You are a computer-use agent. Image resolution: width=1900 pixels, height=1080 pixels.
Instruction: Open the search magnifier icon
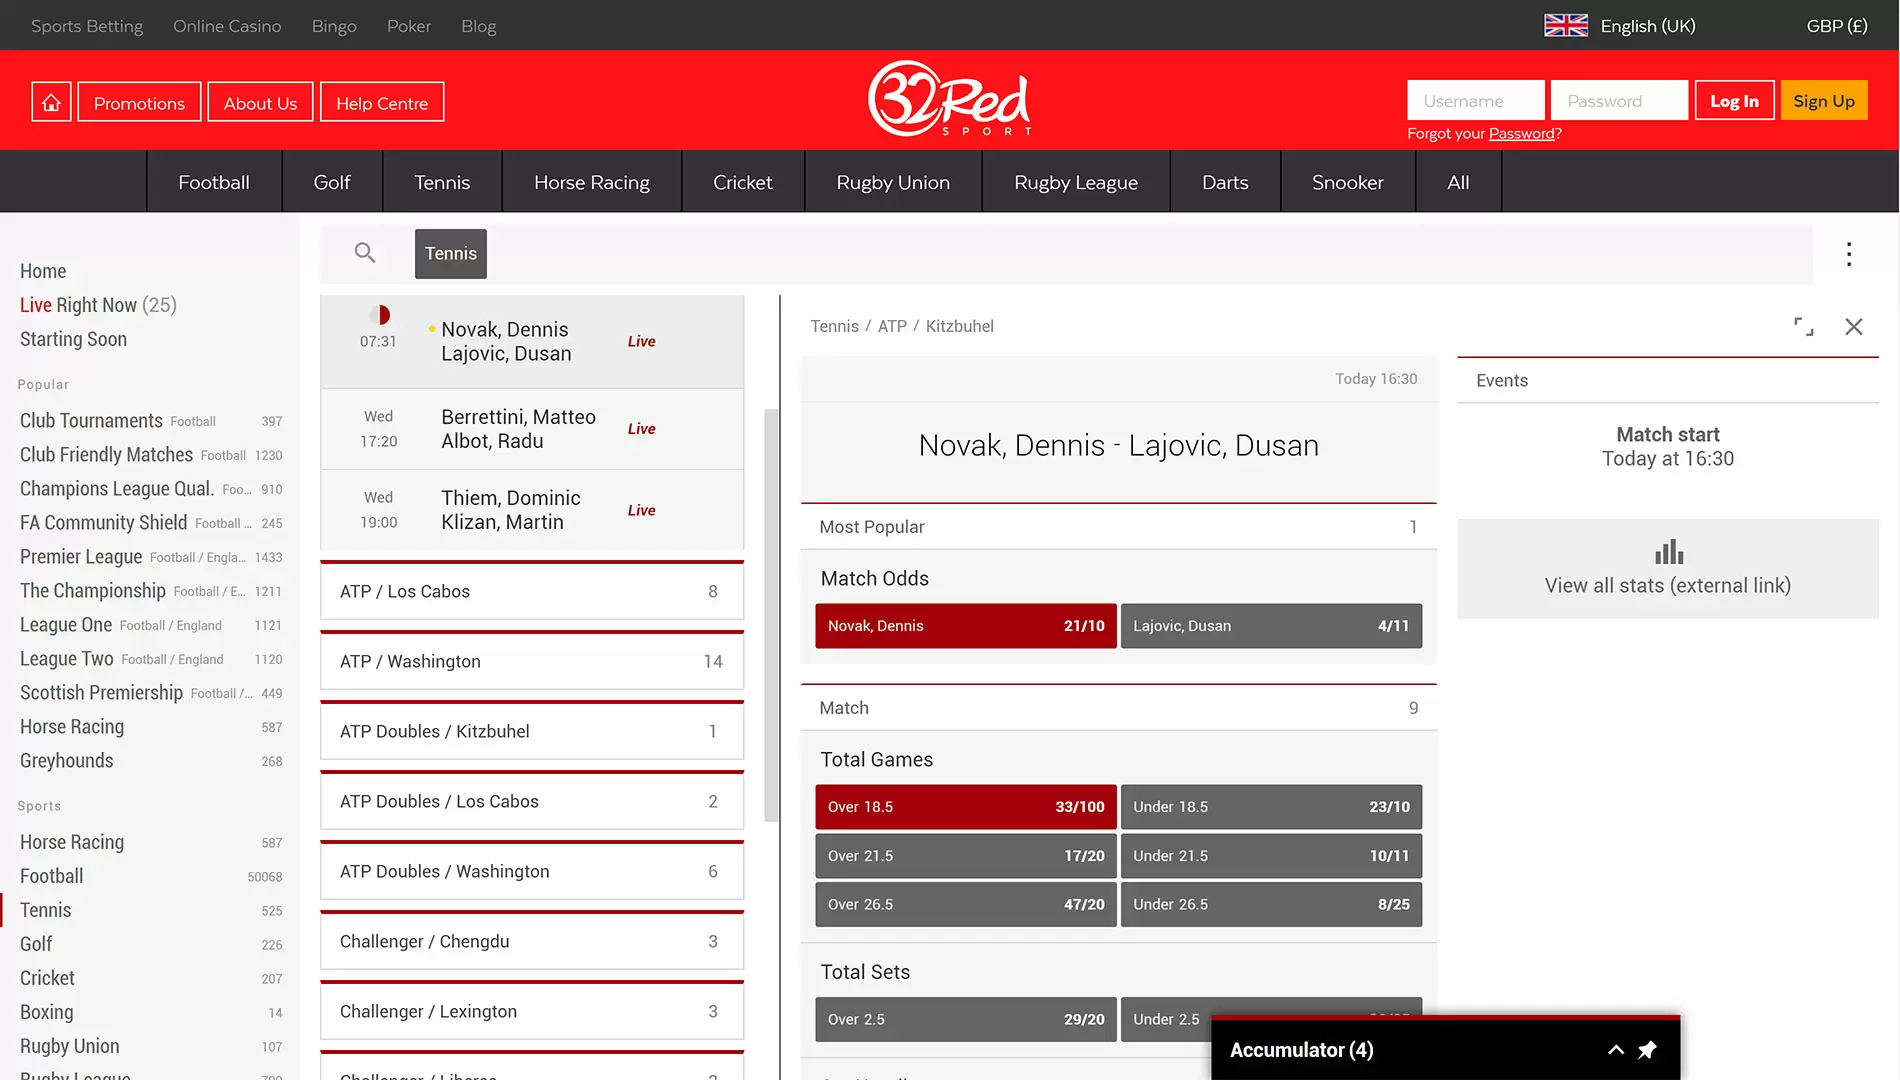tap(365, 253)
